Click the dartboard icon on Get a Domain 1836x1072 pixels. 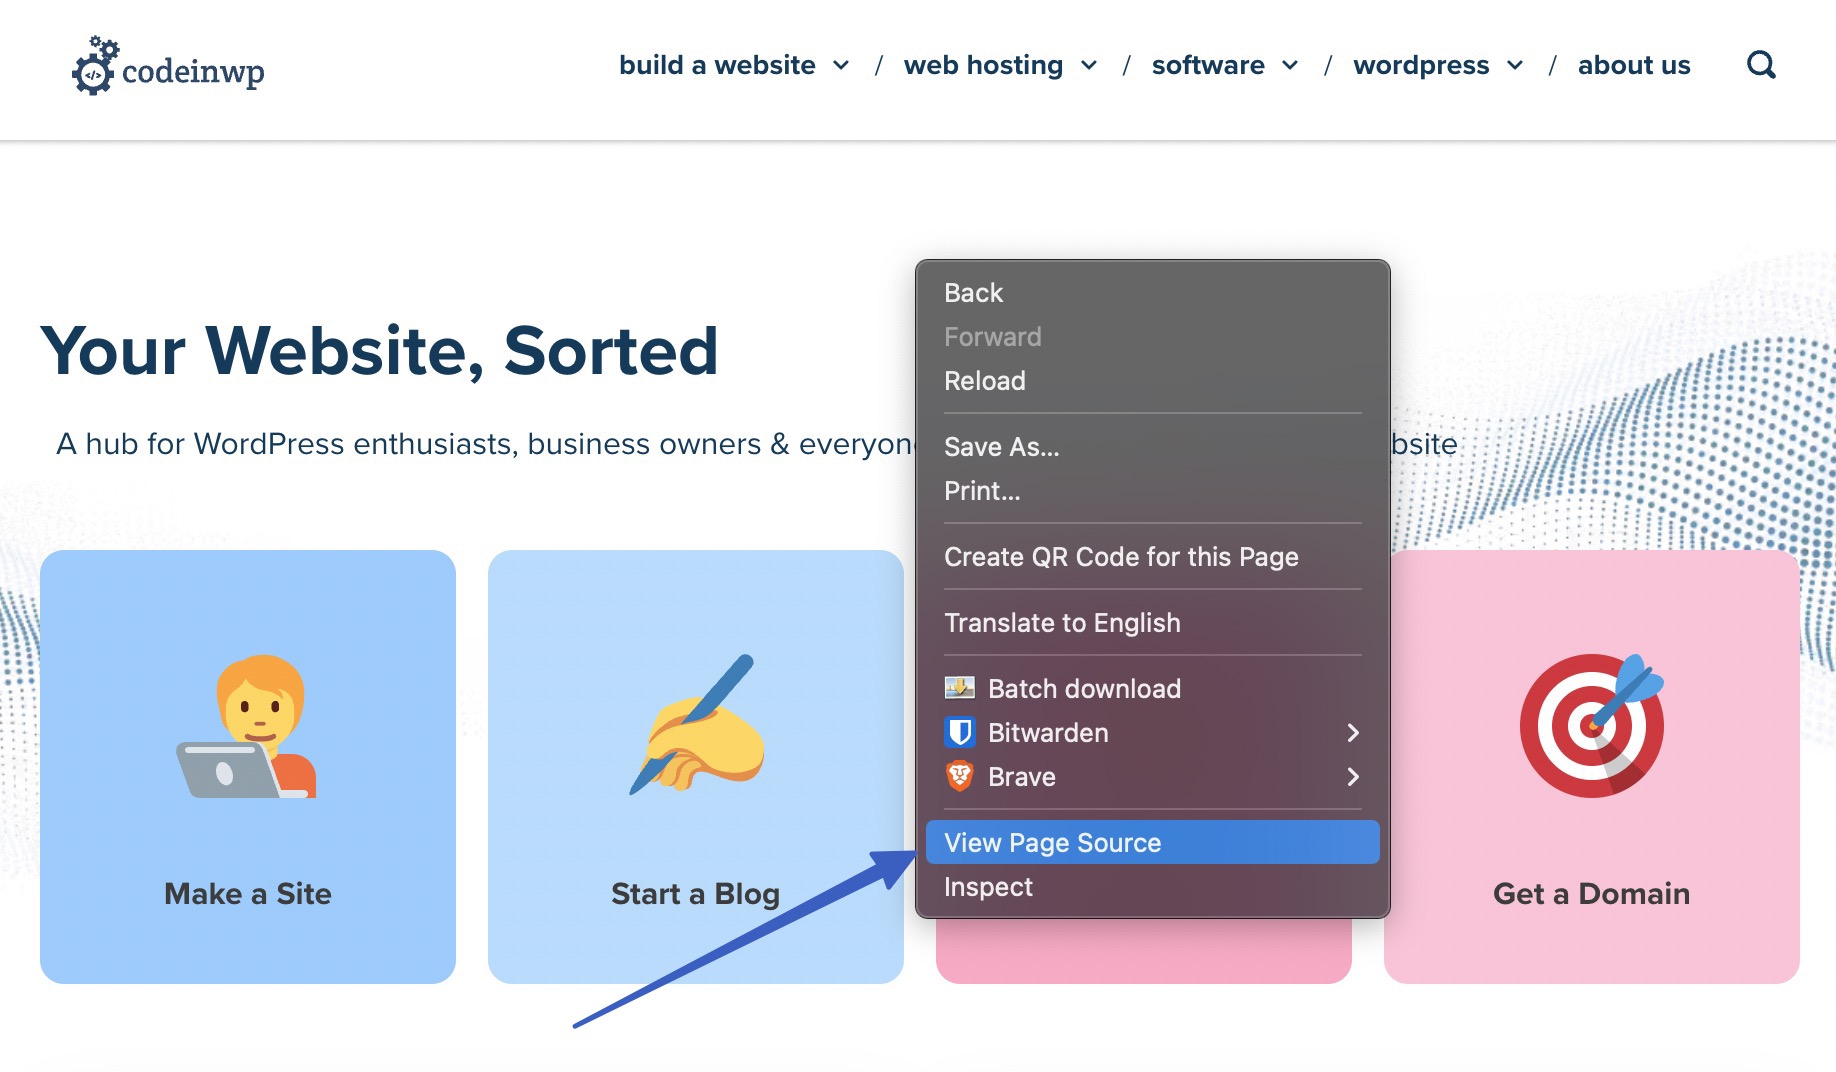point(1590,725)
